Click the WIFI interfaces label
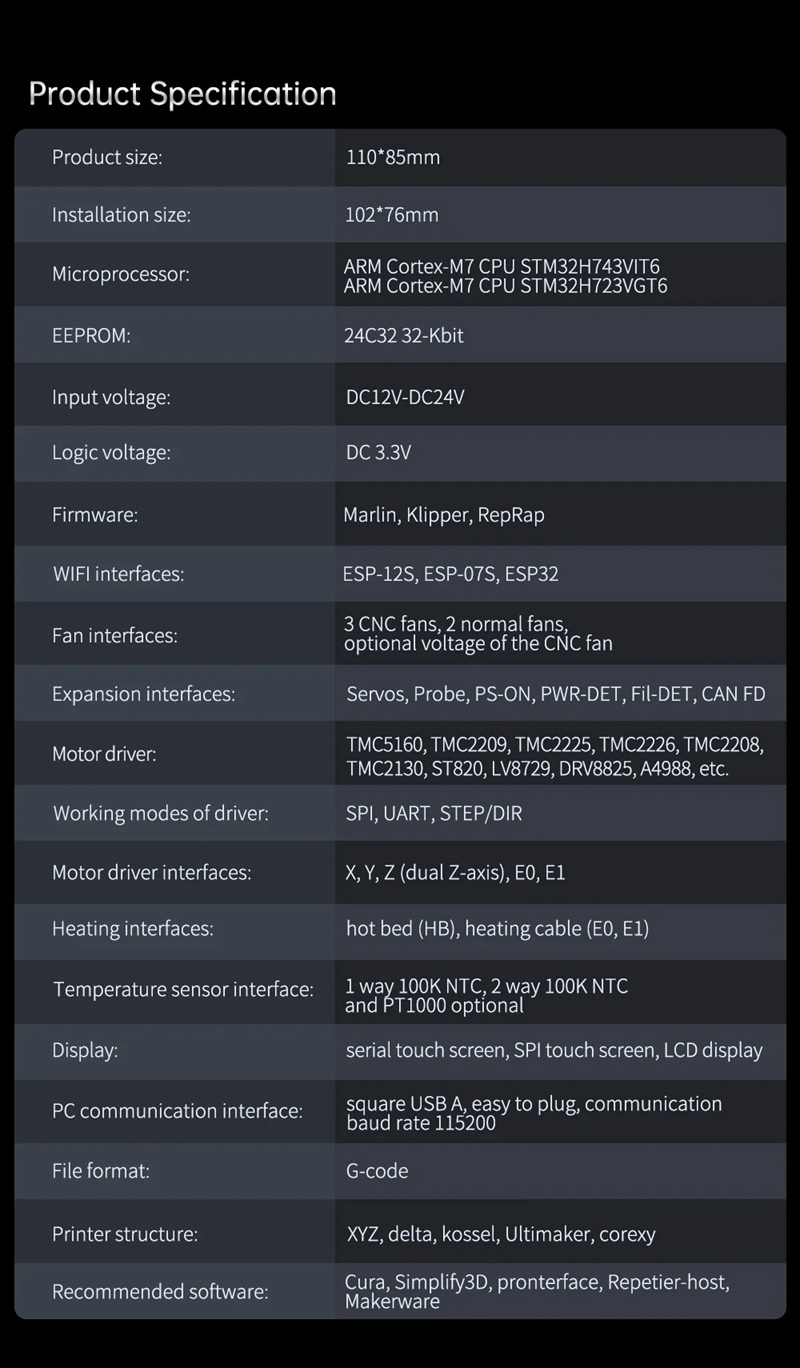Viewport: 800px width, 1368px height. click(x=118, y=574)
